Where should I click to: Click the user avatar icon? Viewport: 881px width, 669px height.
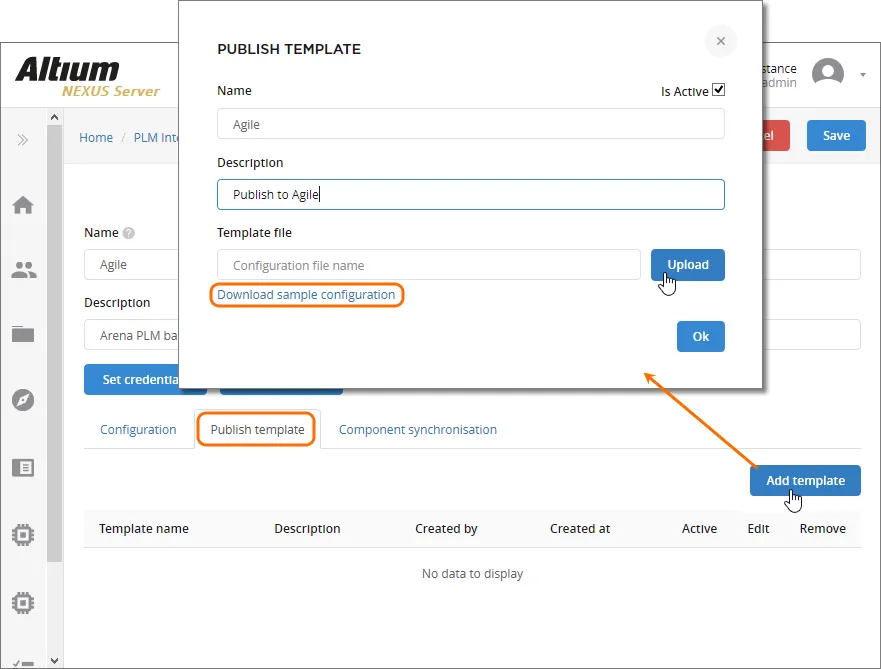click(828, 74)
